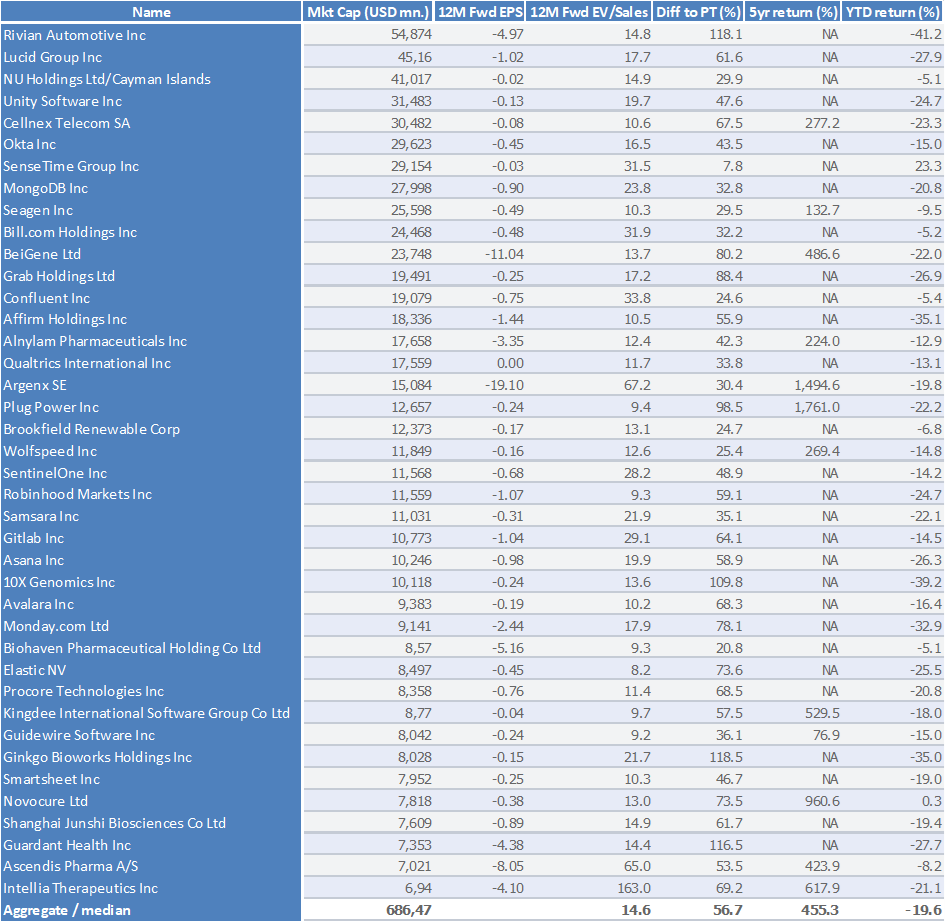The width and height of the screenshot is (945, 922).
Task: Select the Novocure Ltd name cell
Action: click(46, 801)
